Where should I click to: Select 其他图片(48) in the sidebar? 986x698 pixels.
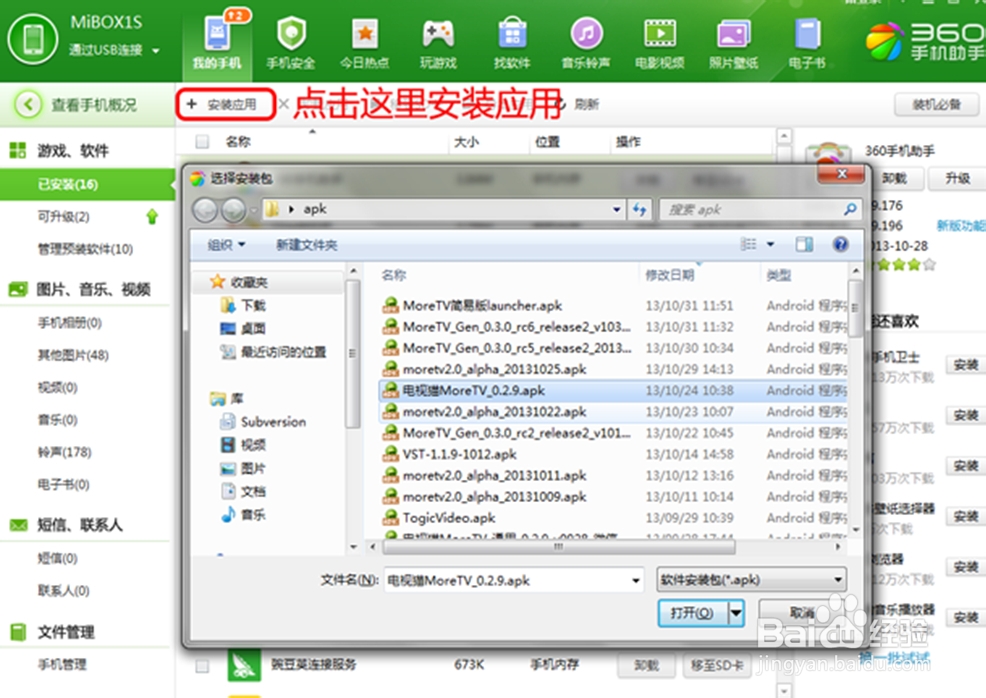coord(73,355)
